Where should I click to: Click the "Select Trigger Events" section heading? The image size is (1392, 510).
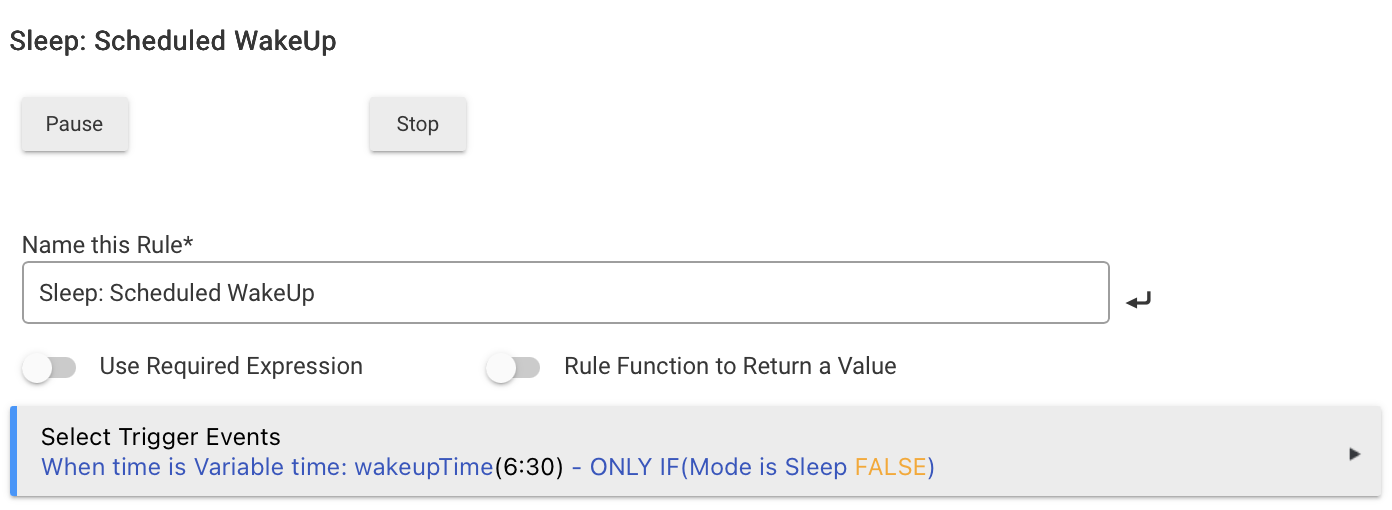point(161,437)
